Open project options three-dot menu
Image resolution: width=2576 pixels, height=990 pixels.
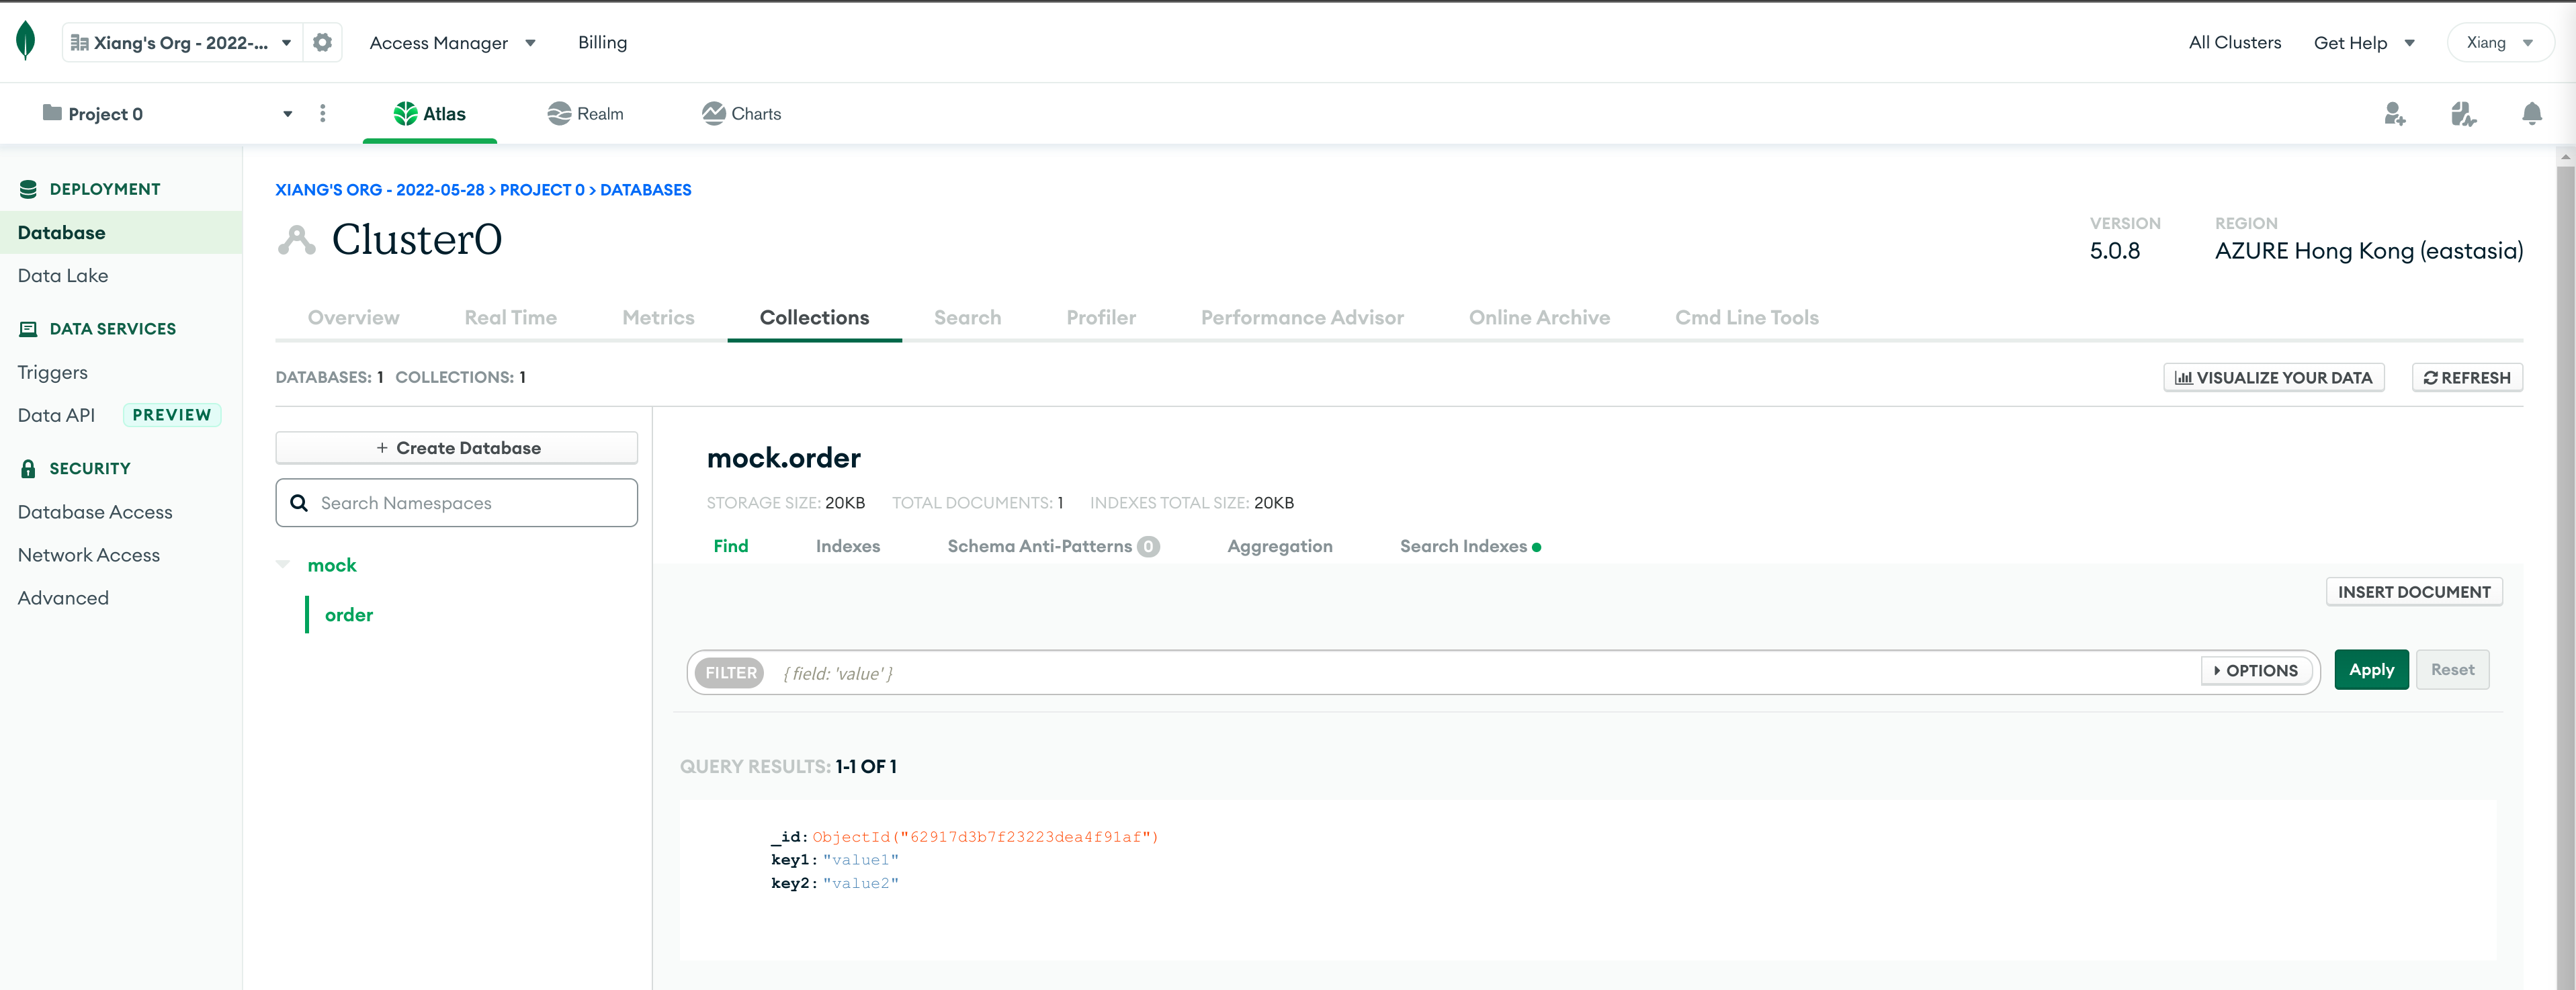(x=322, y=113)
